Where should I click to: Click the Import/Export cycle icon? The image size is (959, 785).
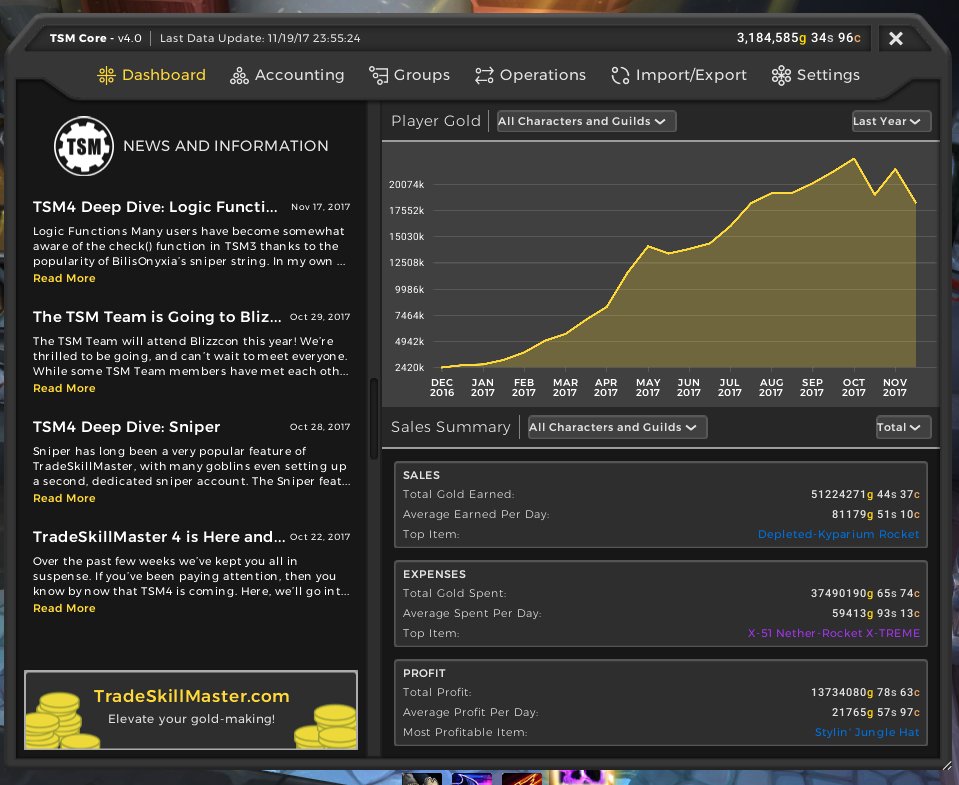click(620, 75)
